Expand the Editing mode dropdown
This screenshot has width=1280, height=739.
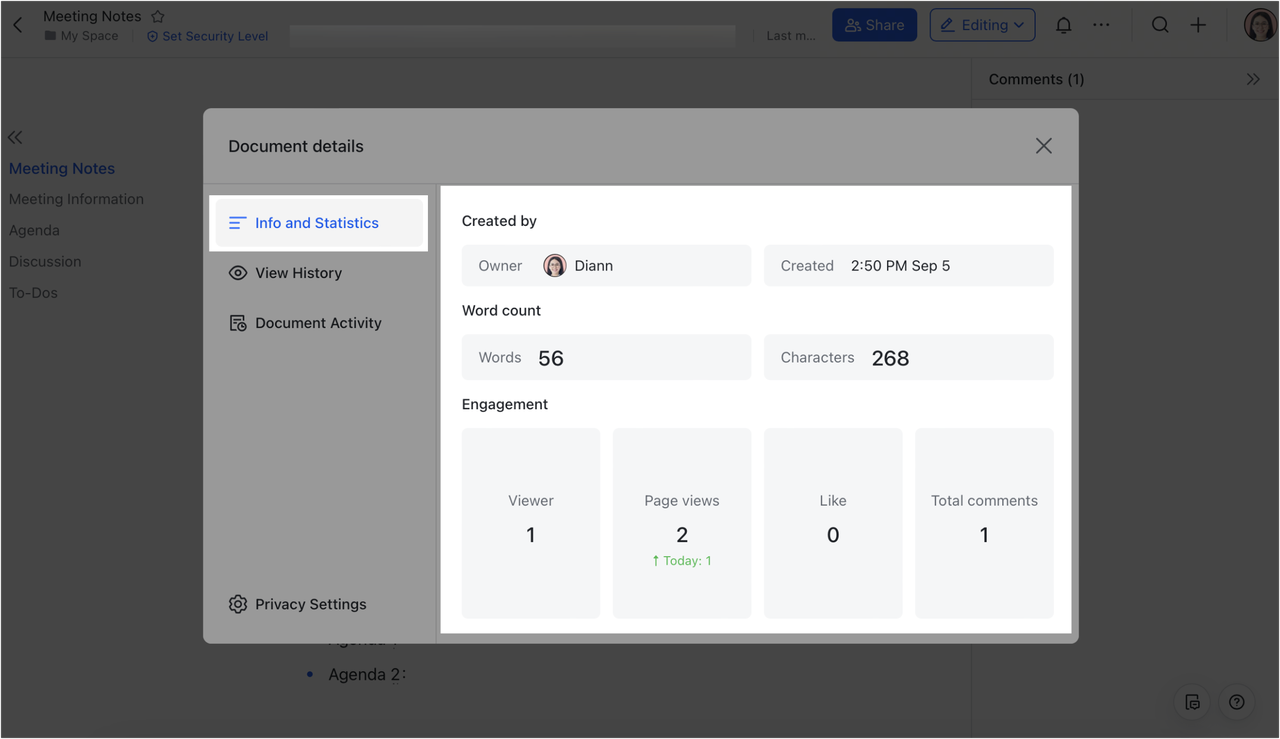pos(982,25)
